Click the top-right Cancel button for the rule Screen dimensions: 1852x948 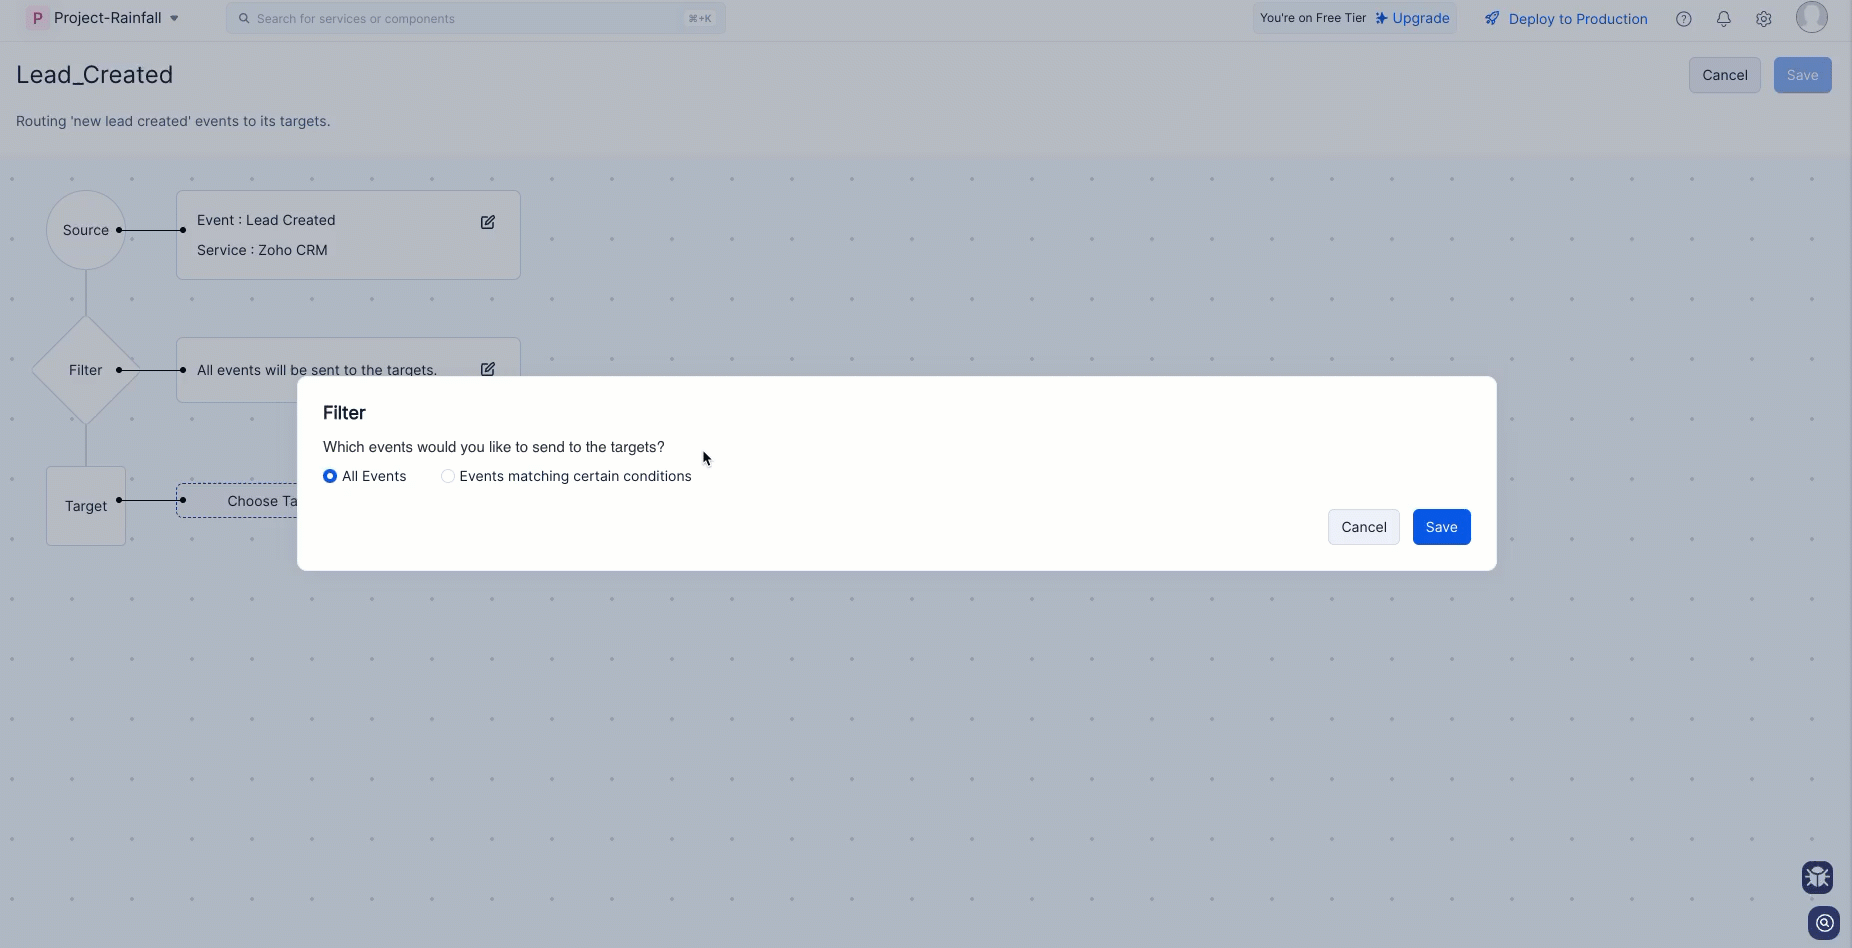click(1724, 75)
